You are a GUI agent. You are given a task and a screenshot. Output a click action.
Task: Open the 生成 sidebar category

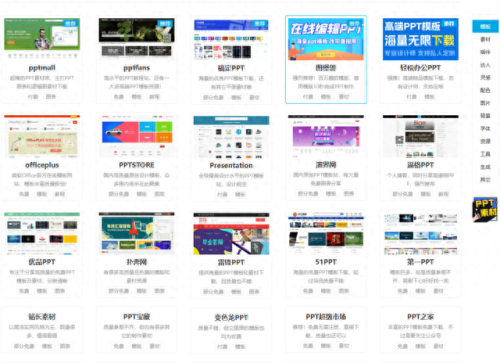click(485, 167)
